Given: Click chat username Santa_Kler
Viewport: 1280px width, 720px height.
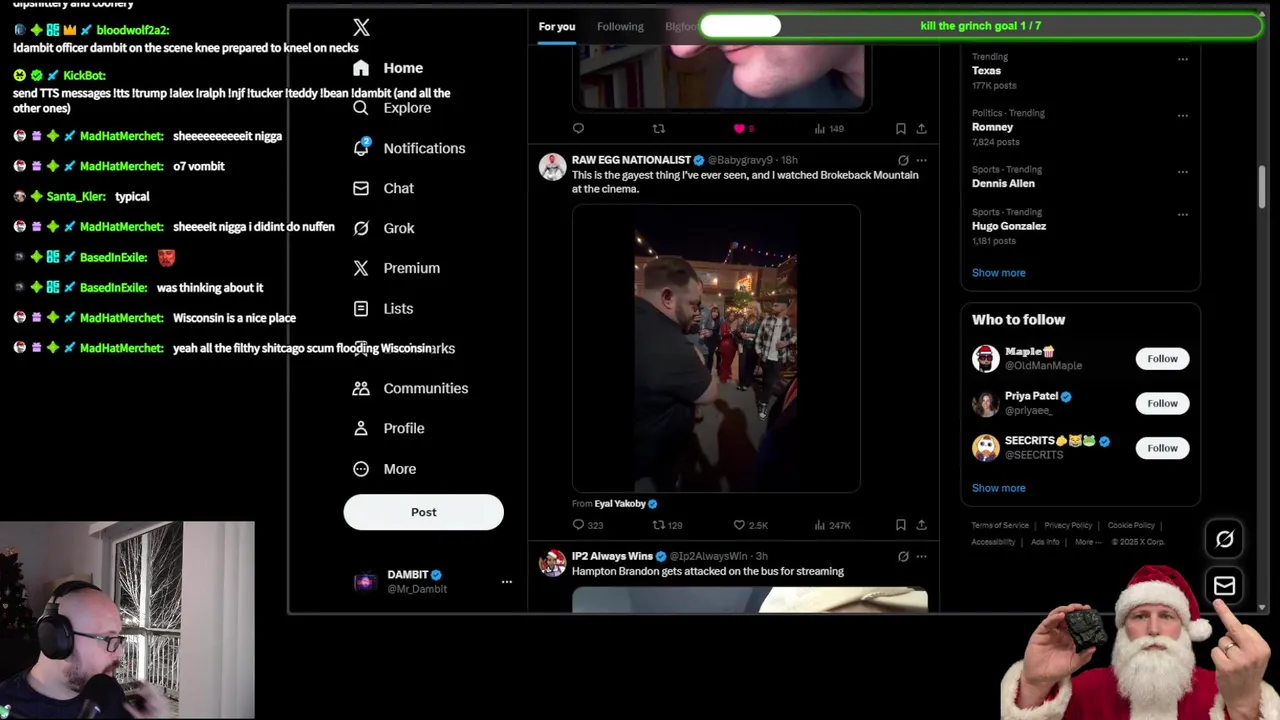Looking at the screenshot, I should [x=76, y=197].
